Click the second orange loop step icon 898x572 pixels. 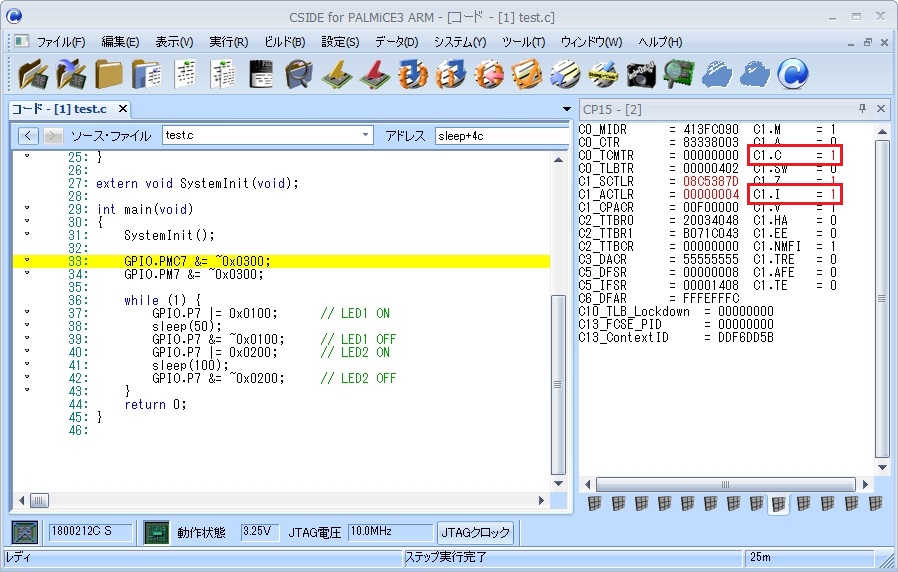point(451,74)
